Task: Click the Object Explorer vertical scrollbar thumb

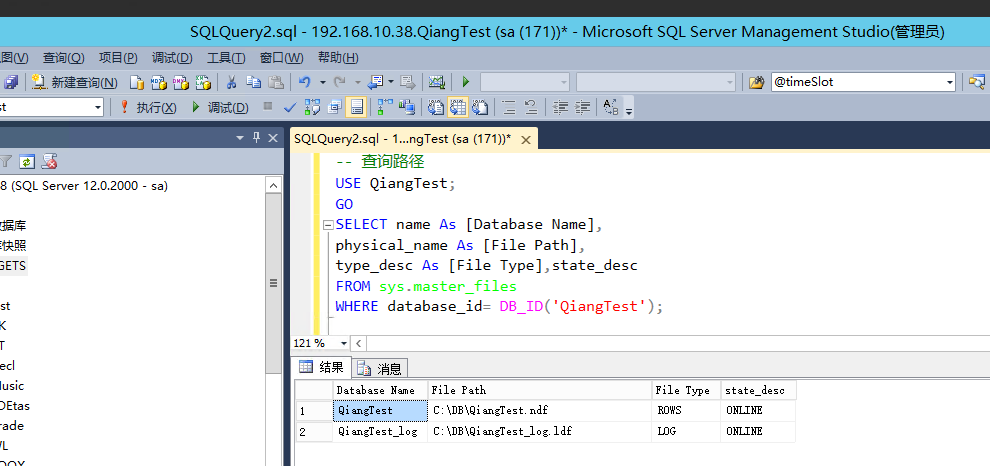Action: click(x=273, y=285)
